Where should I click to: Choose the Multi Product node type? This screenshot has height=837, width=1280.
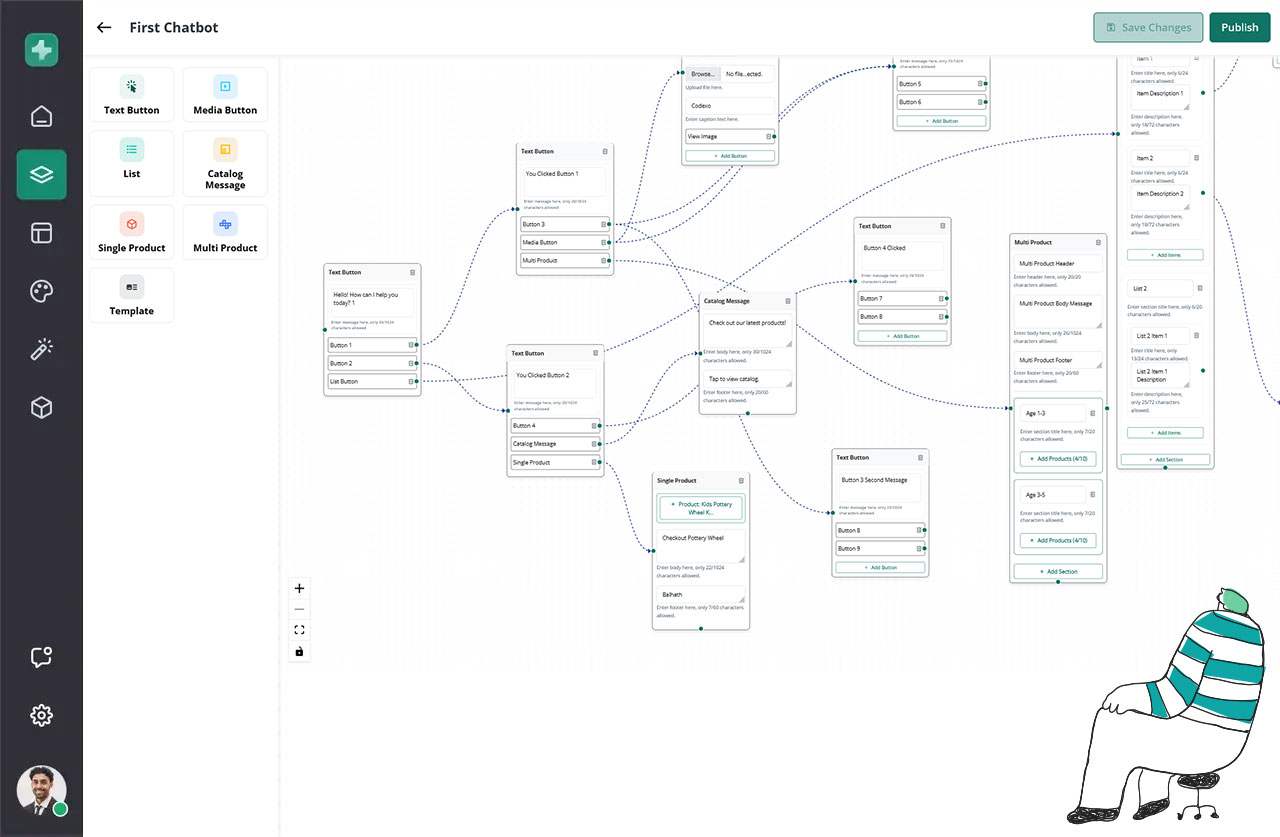[x=225, y=233]
